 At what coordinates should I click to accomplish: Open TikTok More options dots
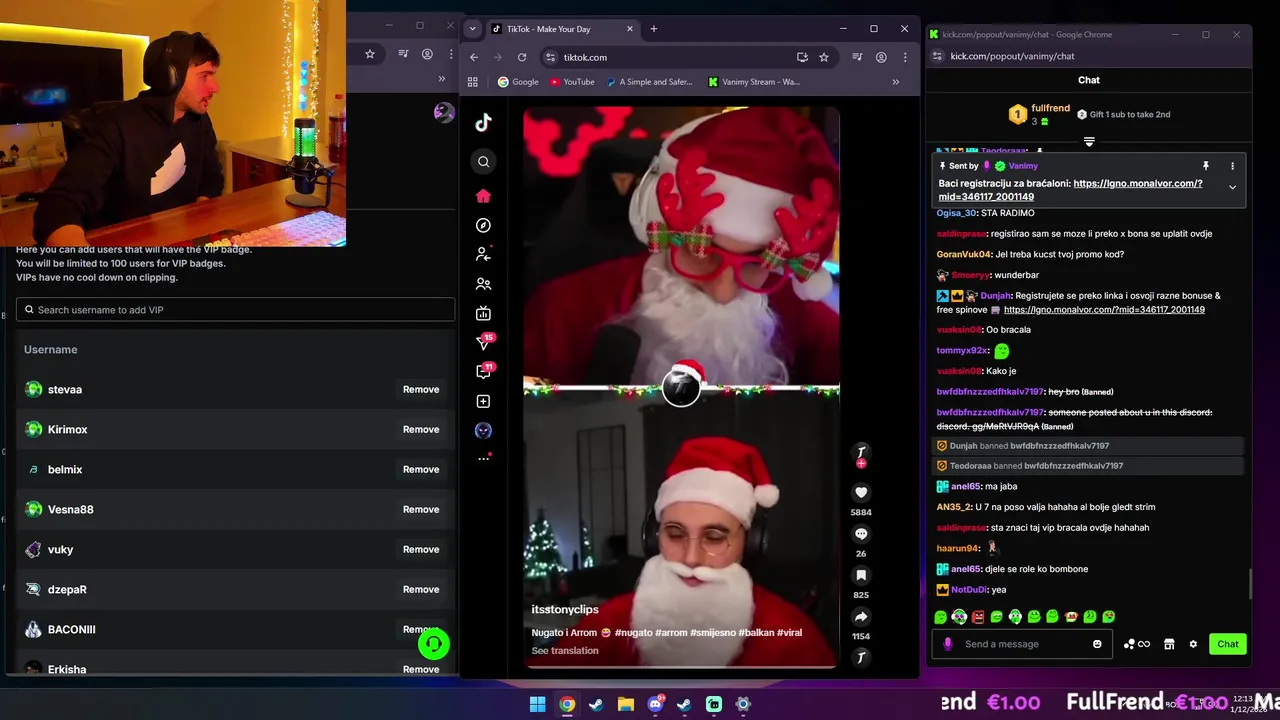click(484, 458)
